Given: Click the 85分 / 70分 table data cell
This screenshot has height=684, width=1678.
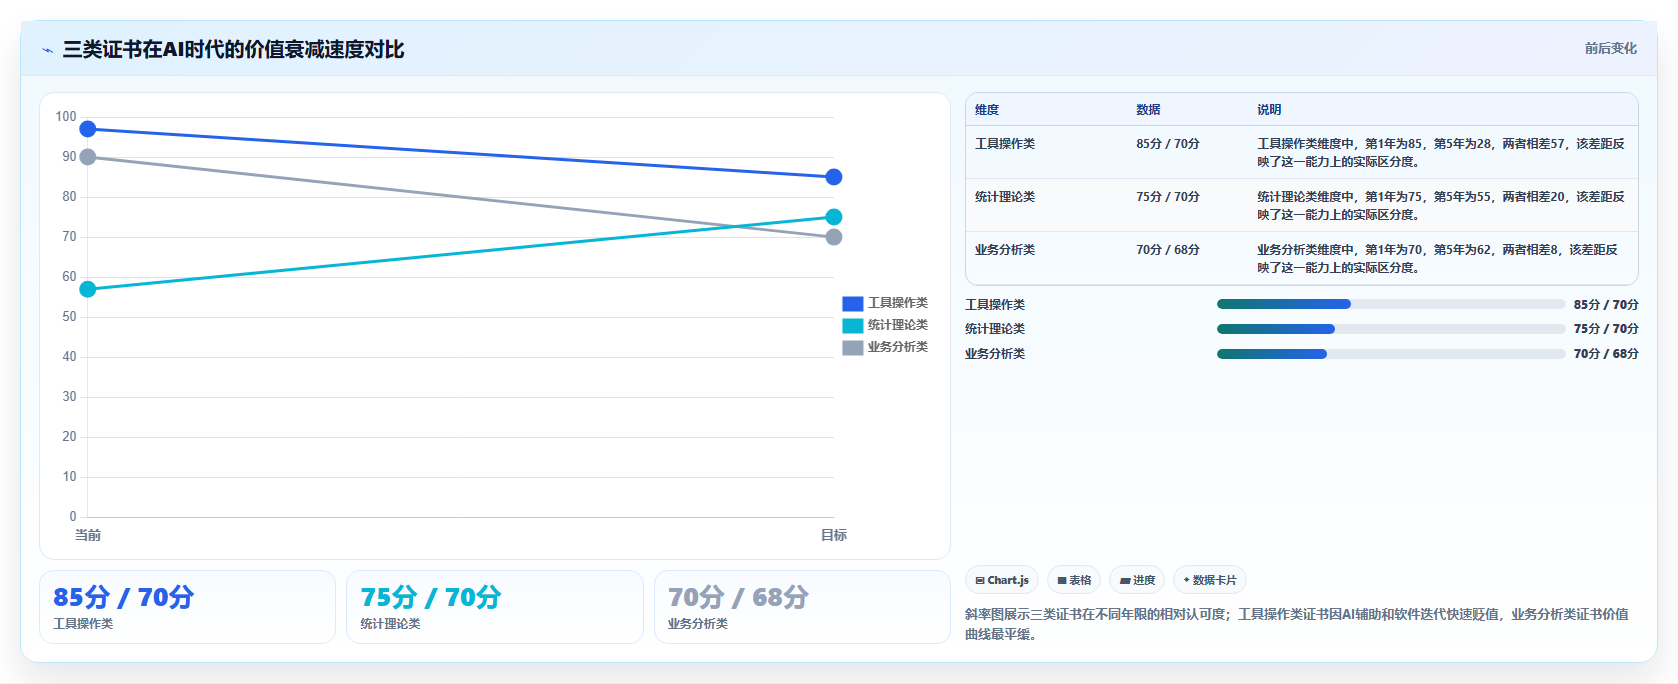Looking at the screenshot, I should coord(1168,144).
